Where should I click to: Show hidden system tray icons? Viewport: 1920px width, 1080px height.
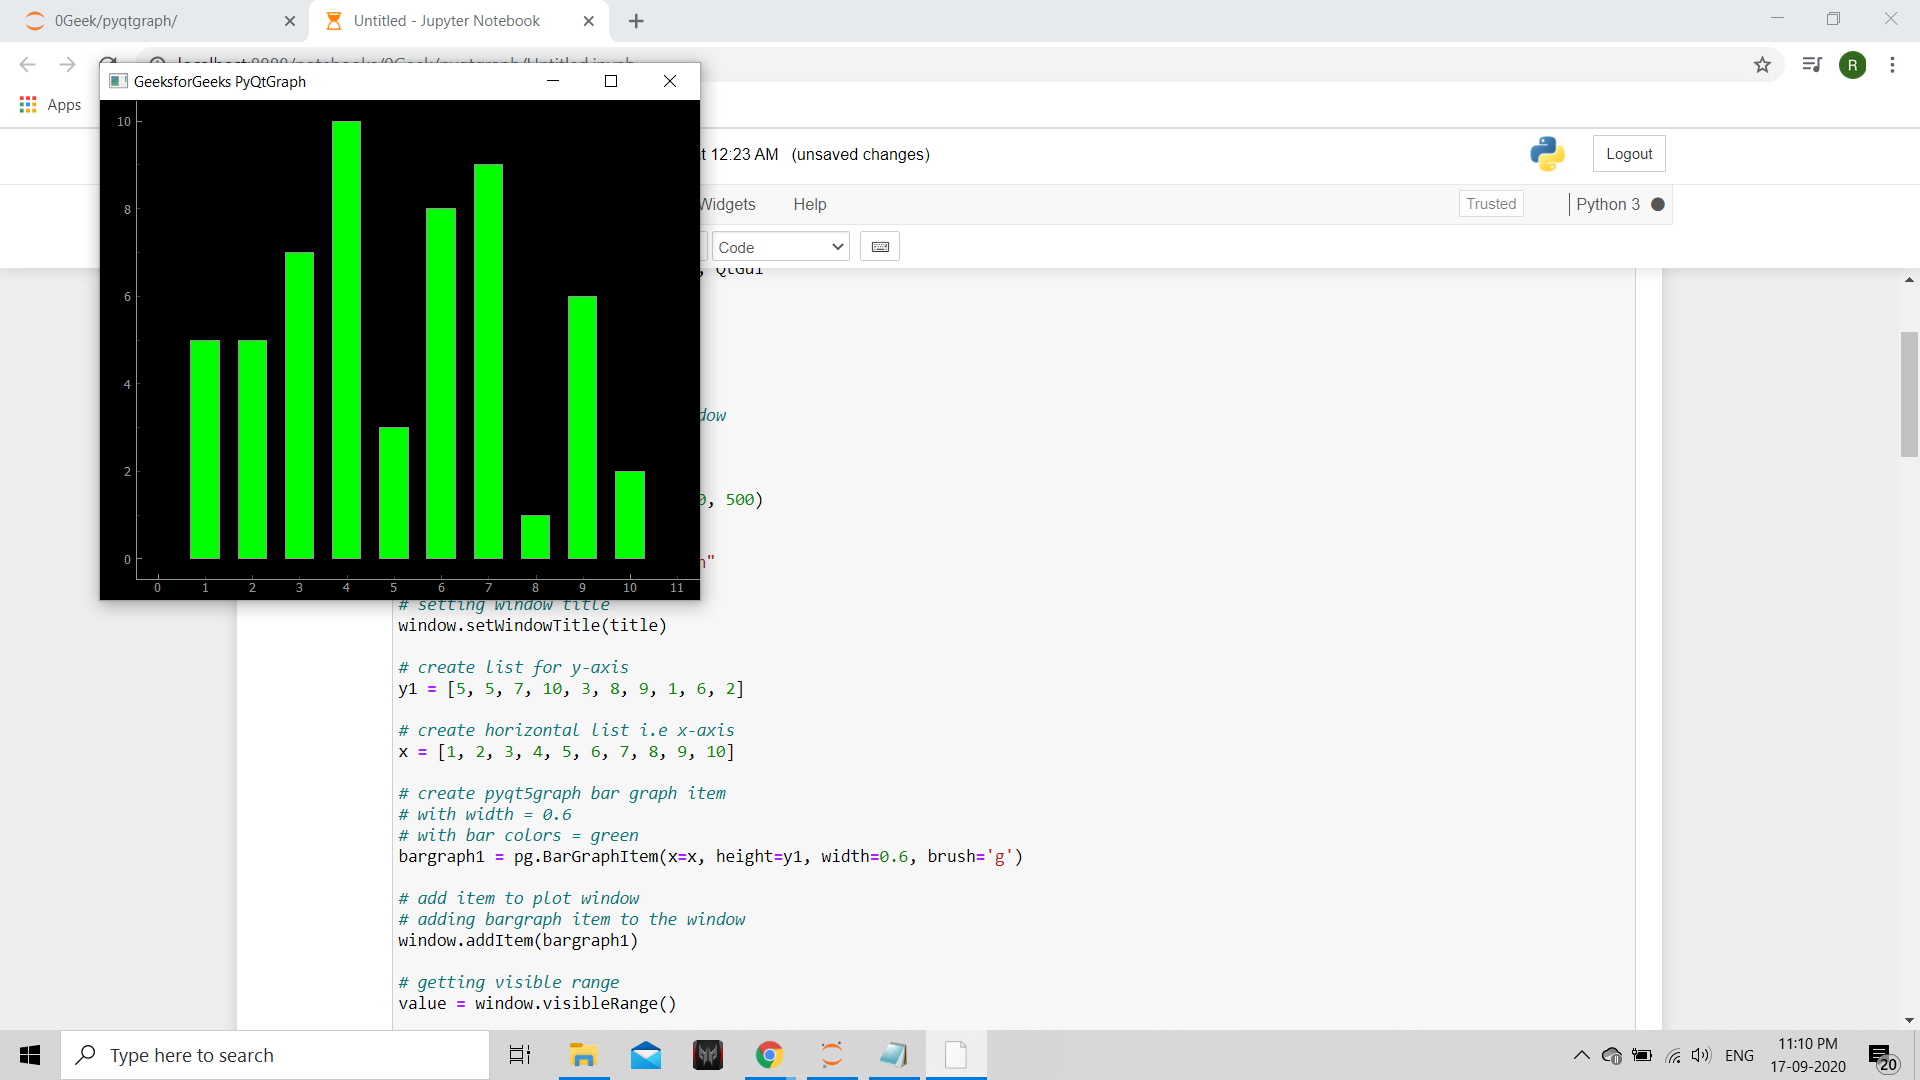click(1581, 1055)
